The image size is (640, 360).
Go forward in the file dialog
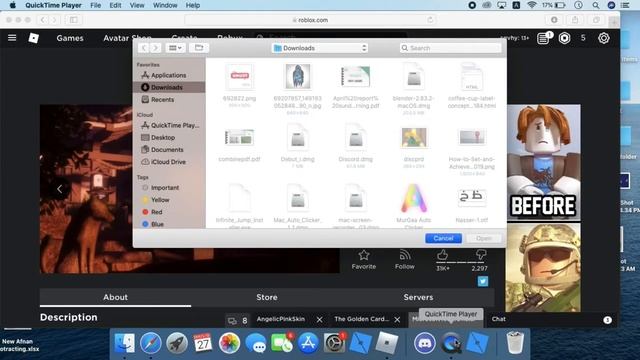coord(156,48)
